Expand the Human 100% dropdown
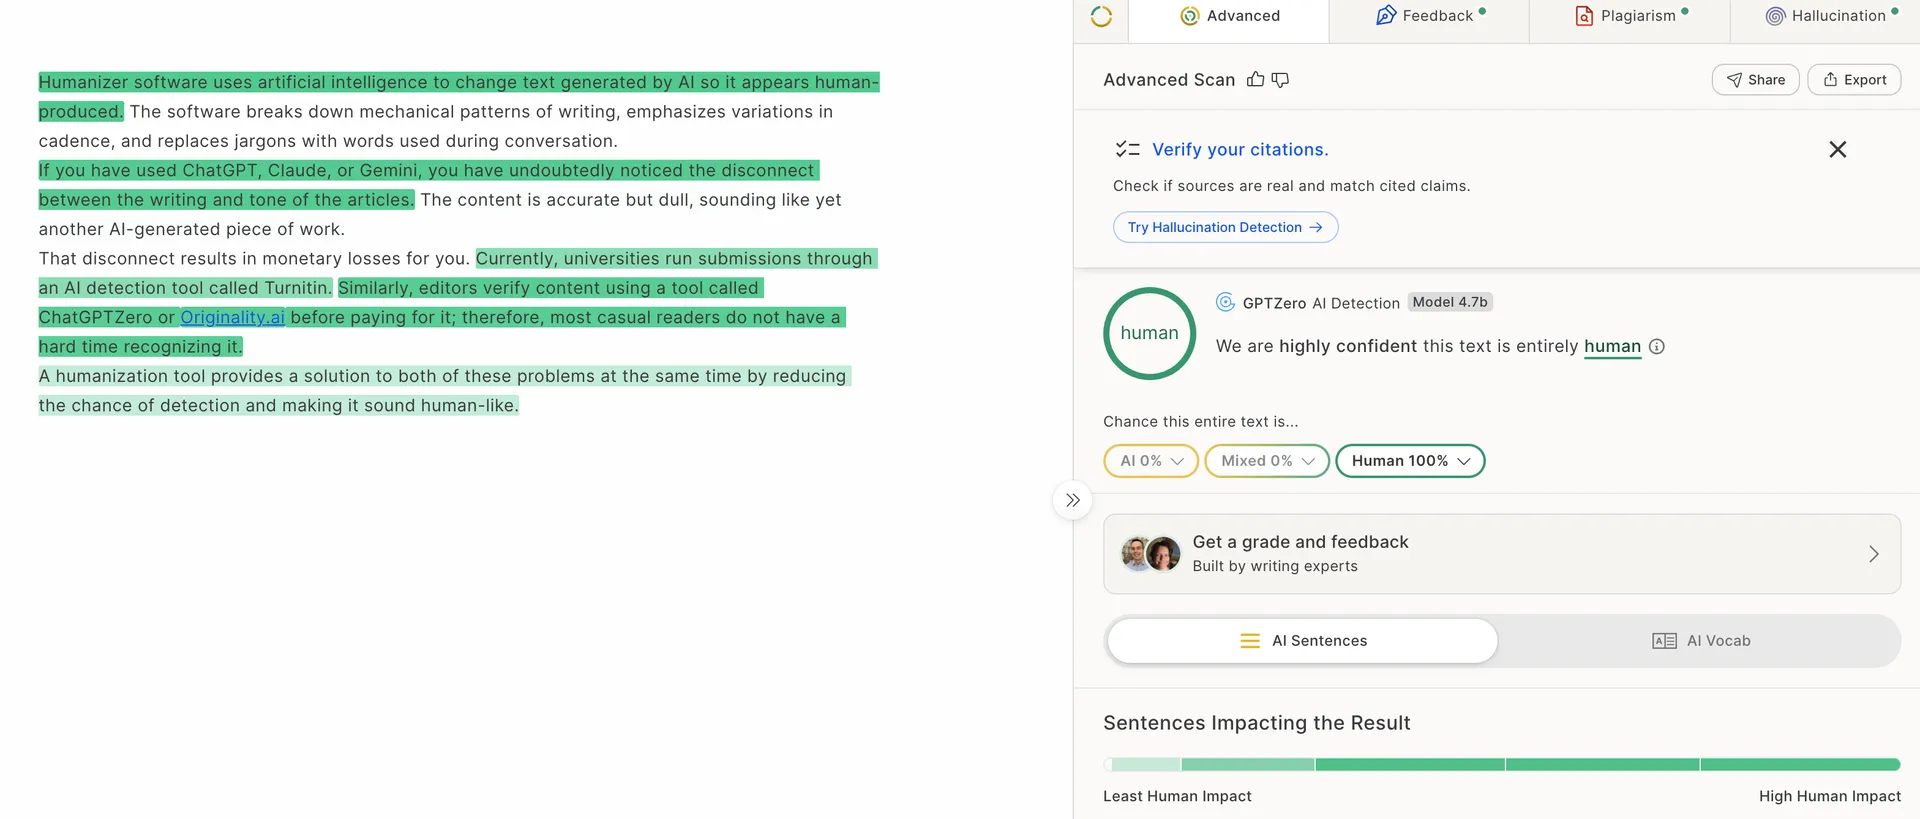The image size is (1920, 819). [x=1410, y=461]
